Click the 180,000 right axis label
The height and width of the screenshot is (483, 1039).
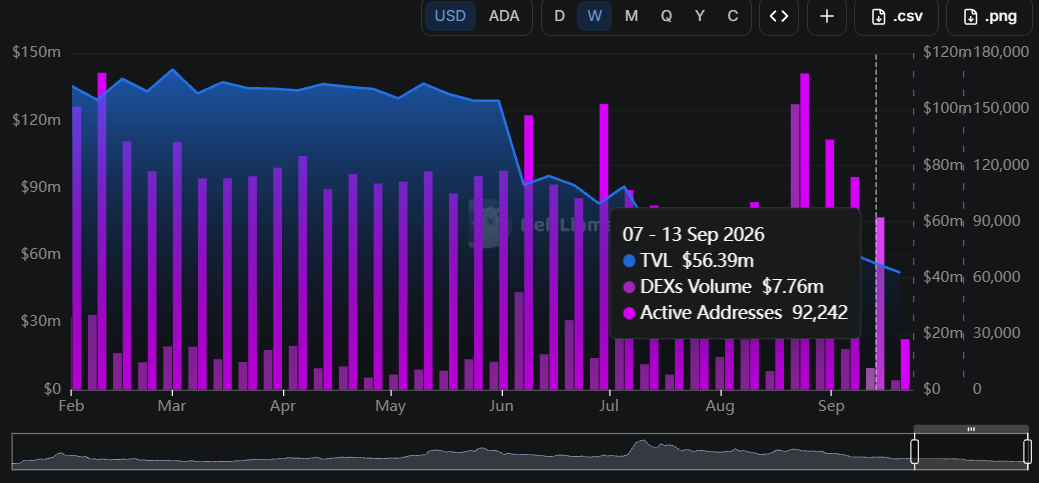1001,53
